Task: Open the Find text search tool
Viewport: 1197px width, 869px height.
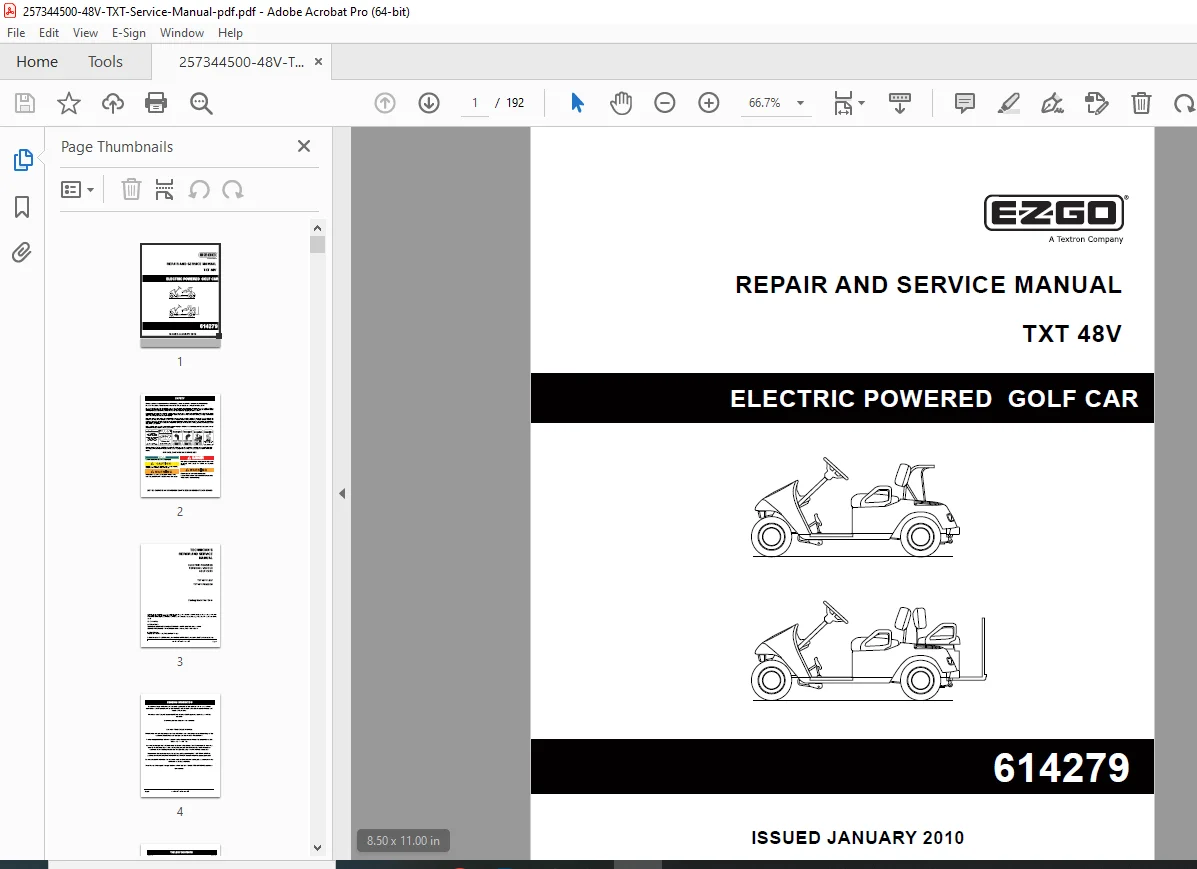Action: coord(202,103)
